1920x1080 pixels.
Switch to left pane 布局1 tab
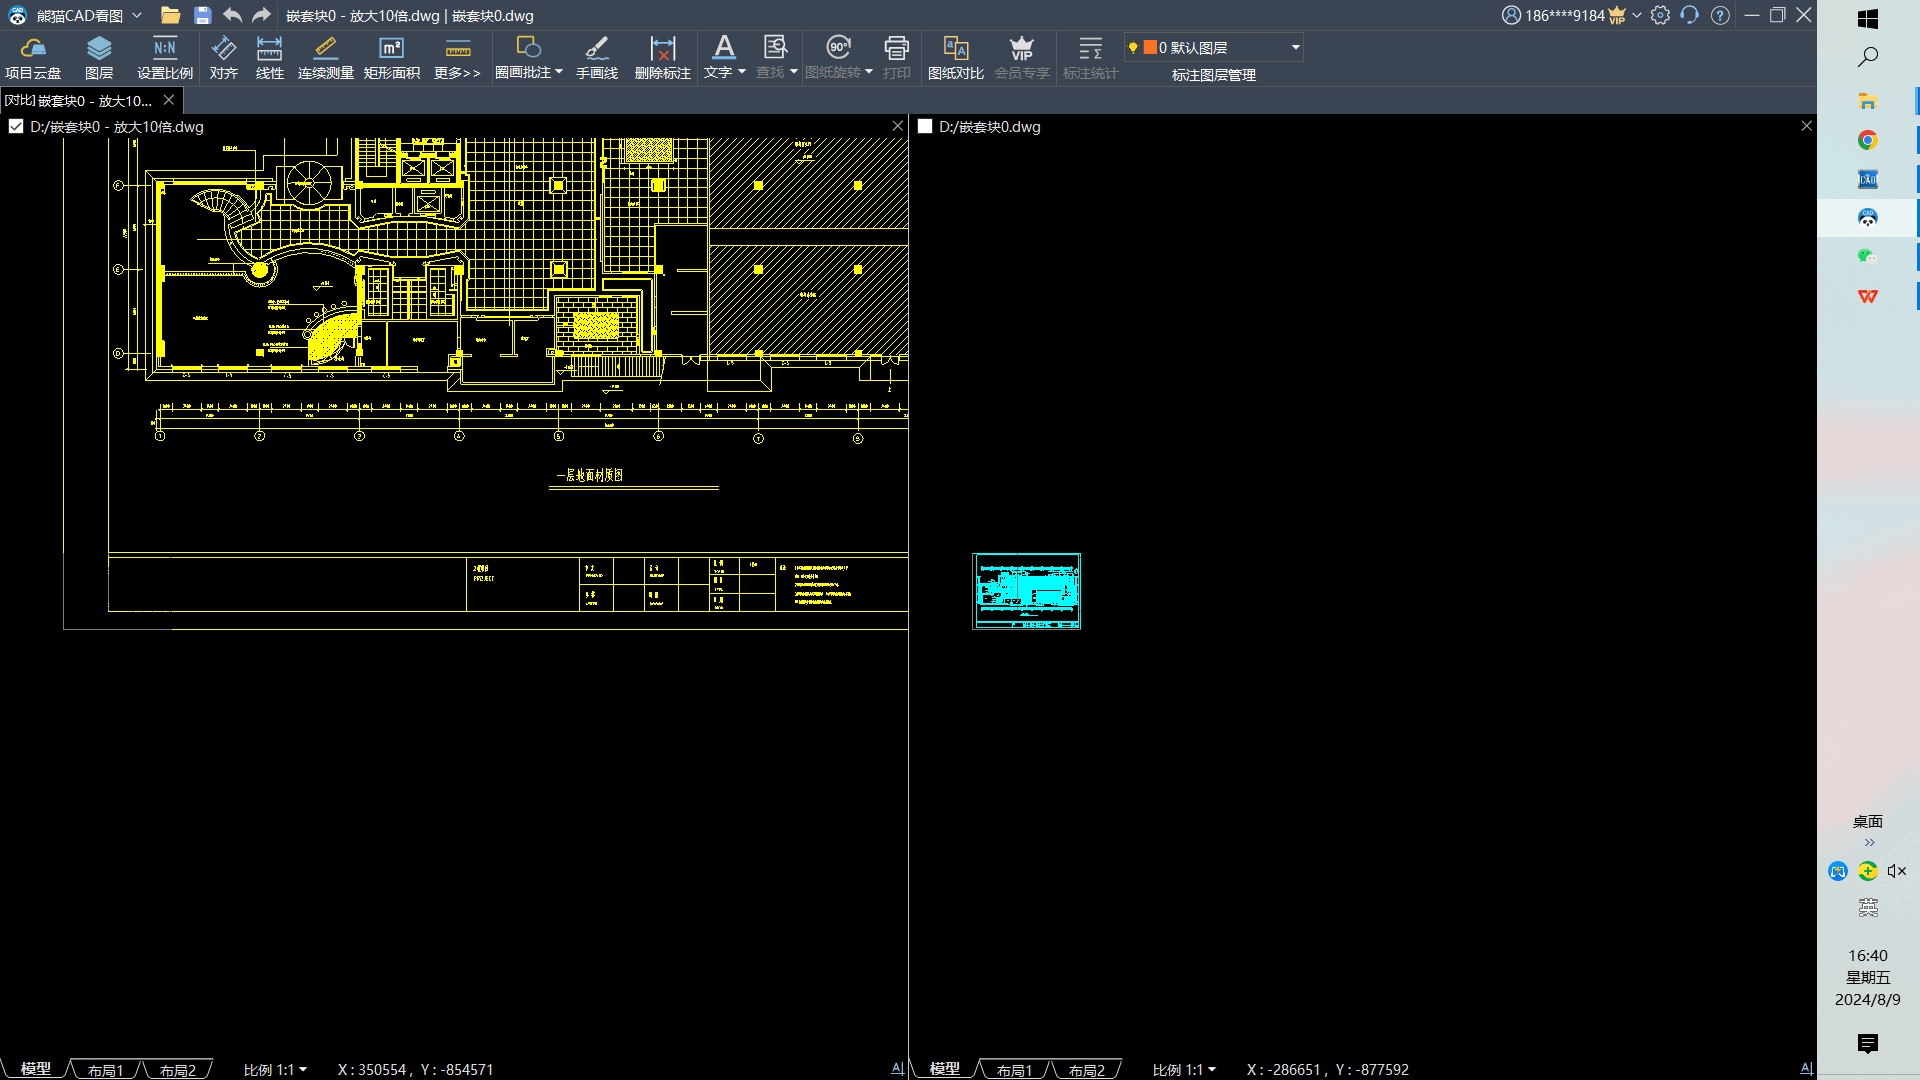[105, 1069]
